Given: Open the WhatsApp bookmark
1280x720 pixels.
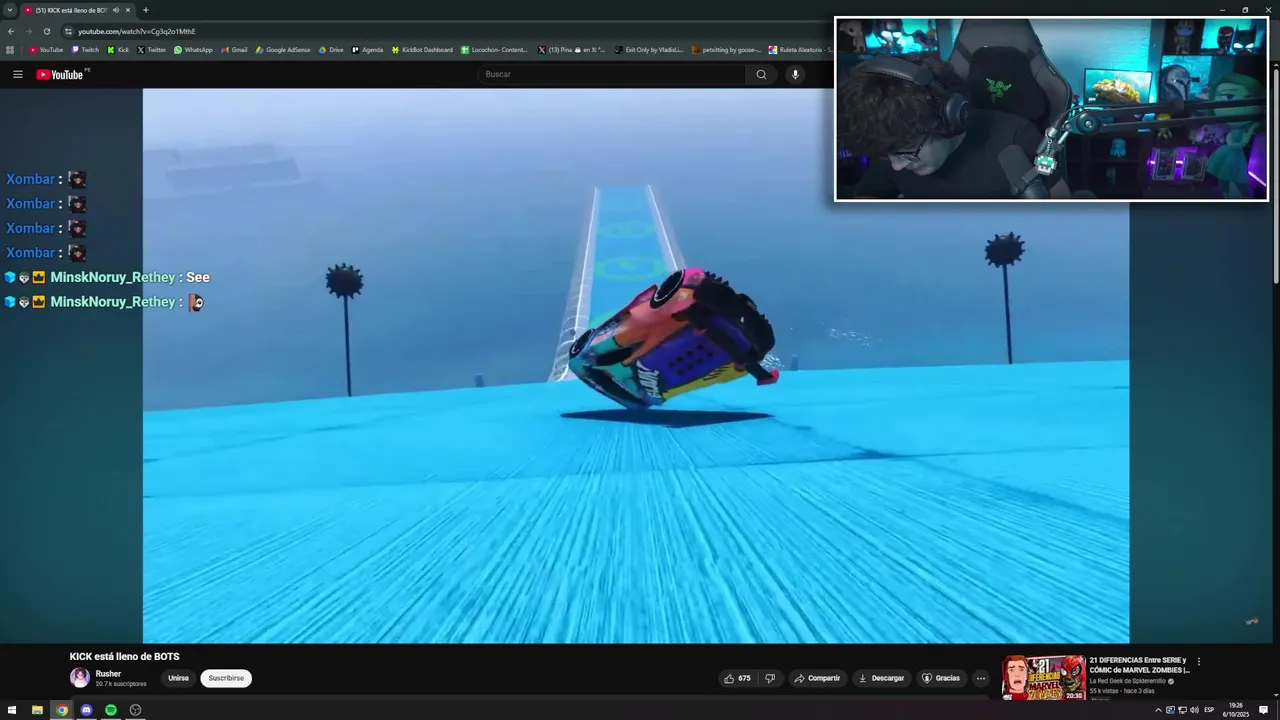Looking at the screenshot, I should point(193,49).
